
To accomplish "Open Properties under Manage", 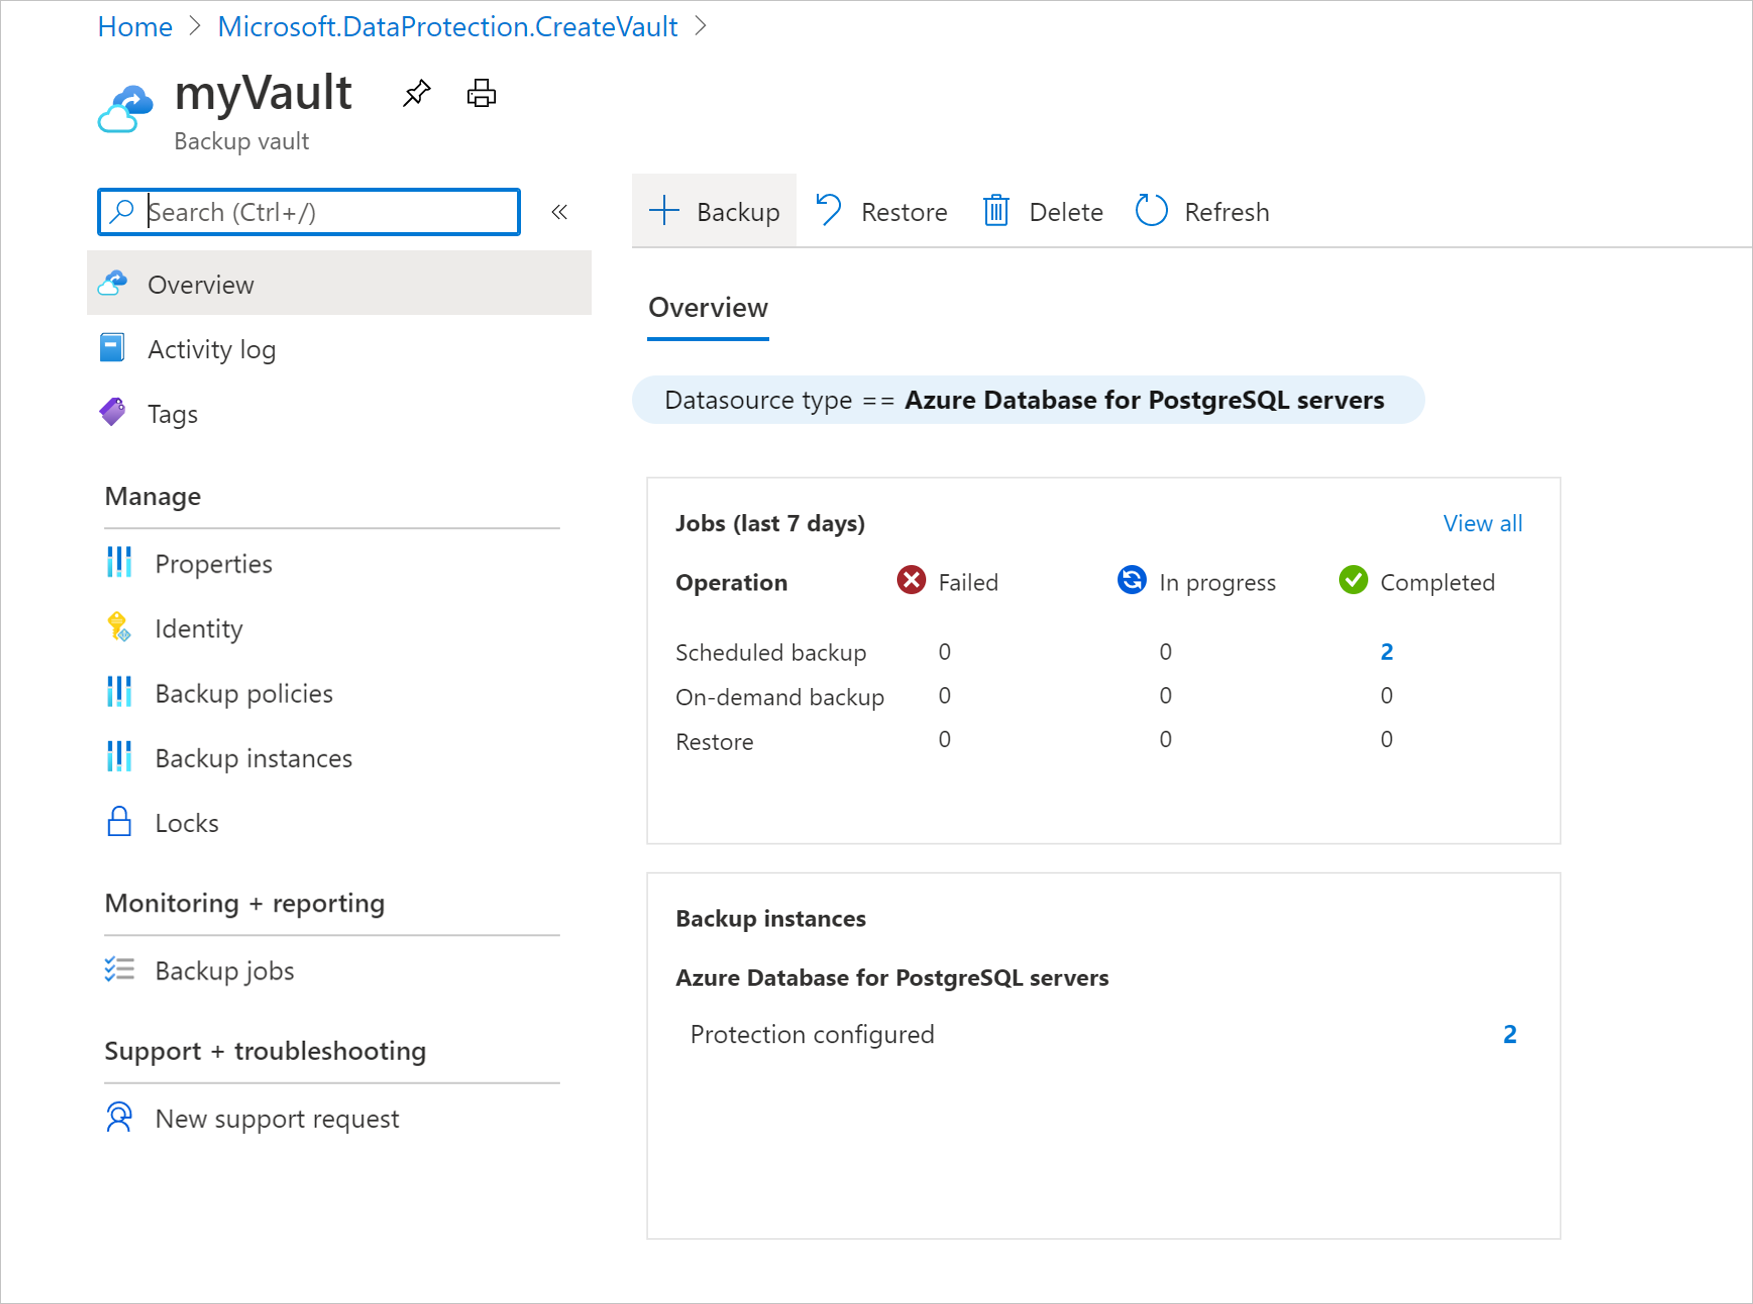I will tap(213, 563).
